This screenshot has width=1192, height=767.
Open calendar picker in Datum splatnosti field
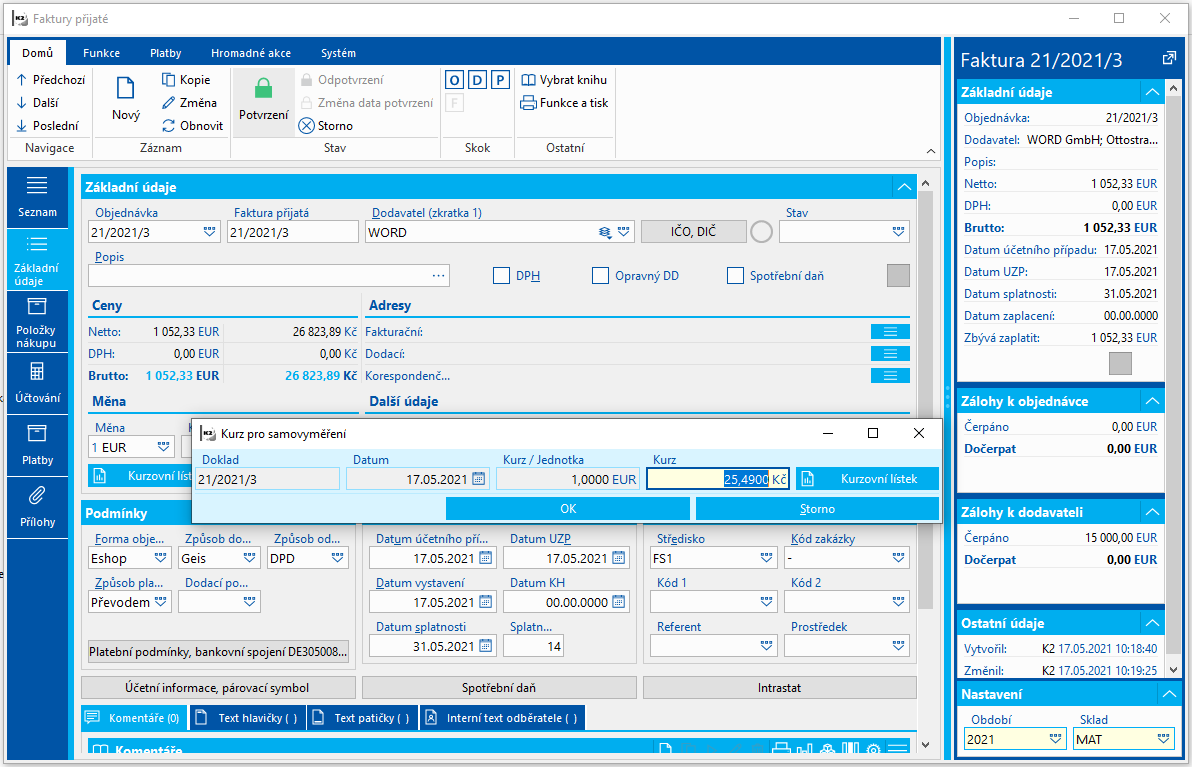click(x=485, y=646)
